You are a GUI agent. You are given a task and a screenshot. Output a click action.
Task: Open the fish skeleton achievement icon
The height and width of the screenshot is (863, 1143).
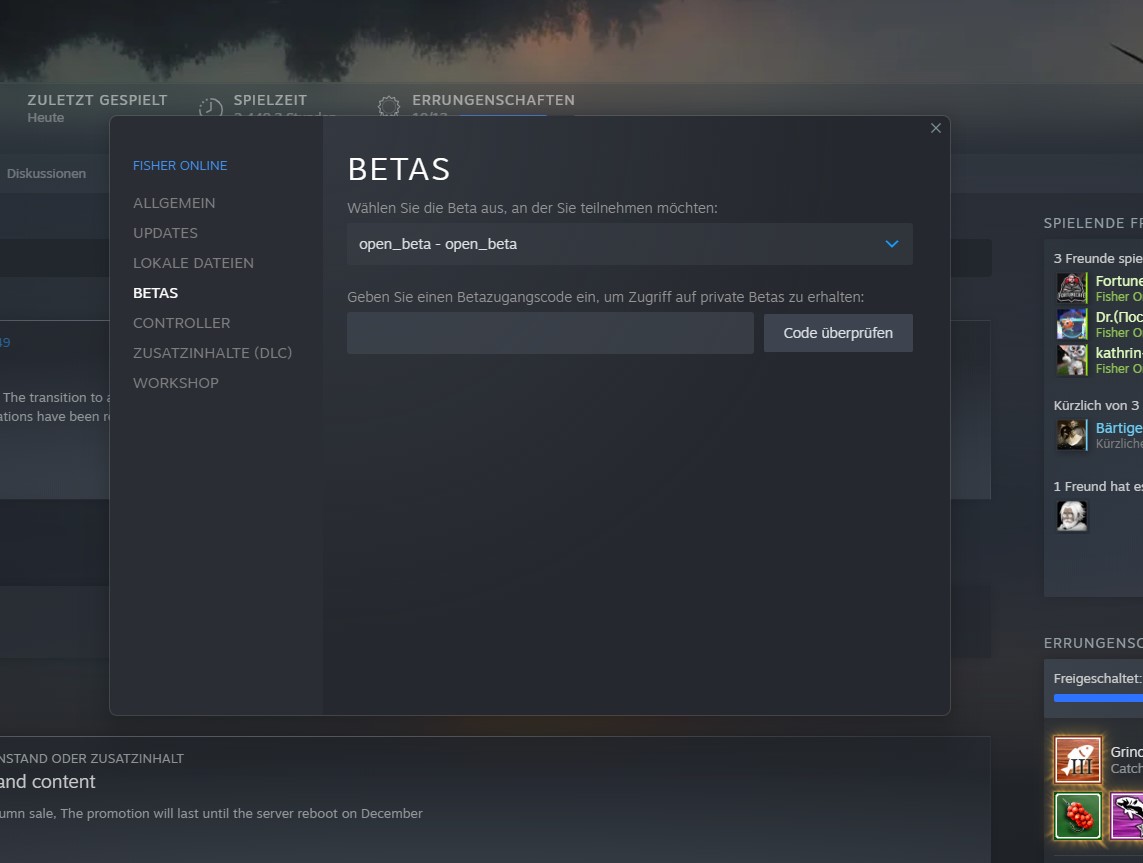pyautogui.click(x=1077, y=759)
